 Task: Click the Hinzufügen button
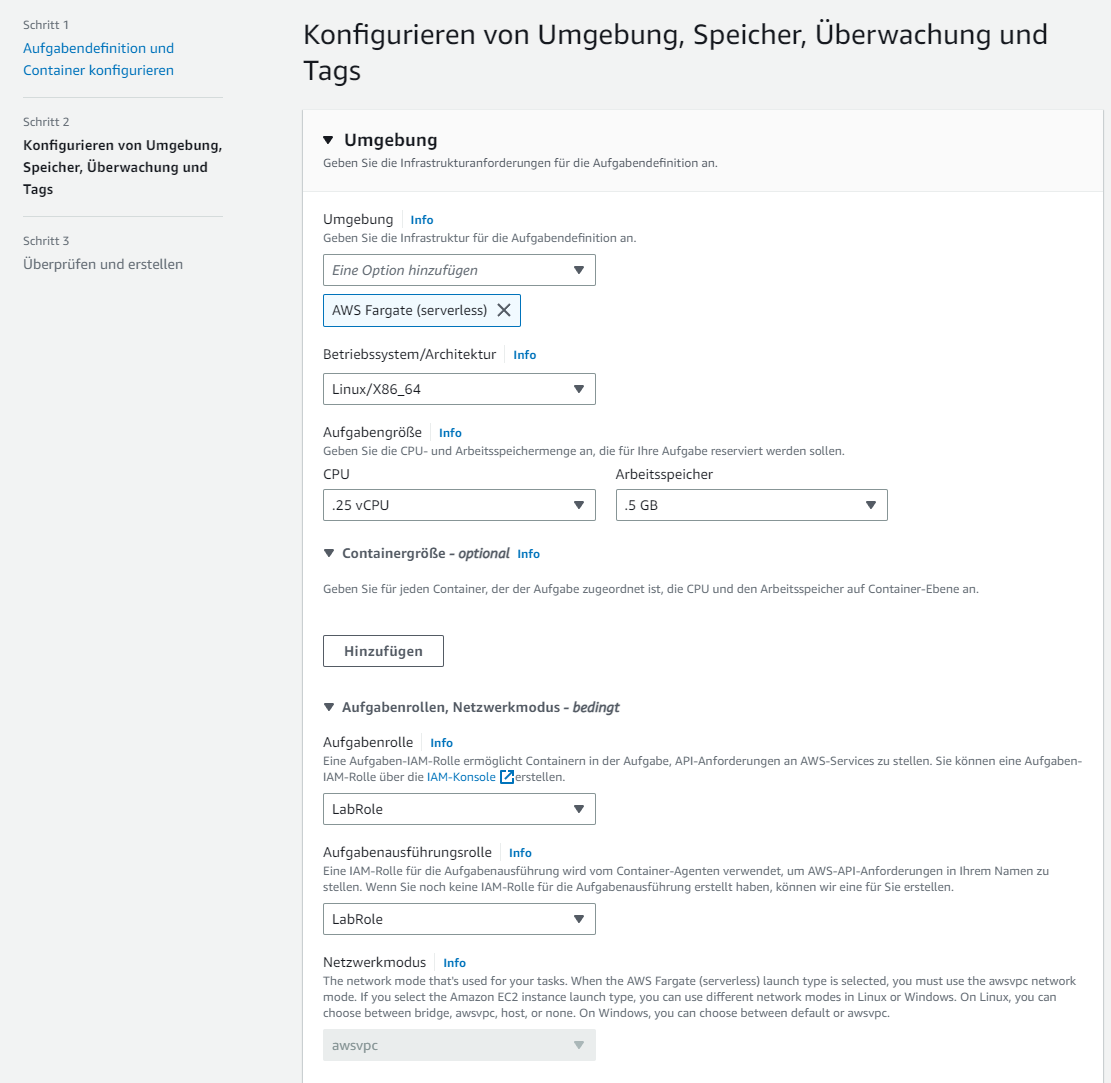click(x=383, y=651)
